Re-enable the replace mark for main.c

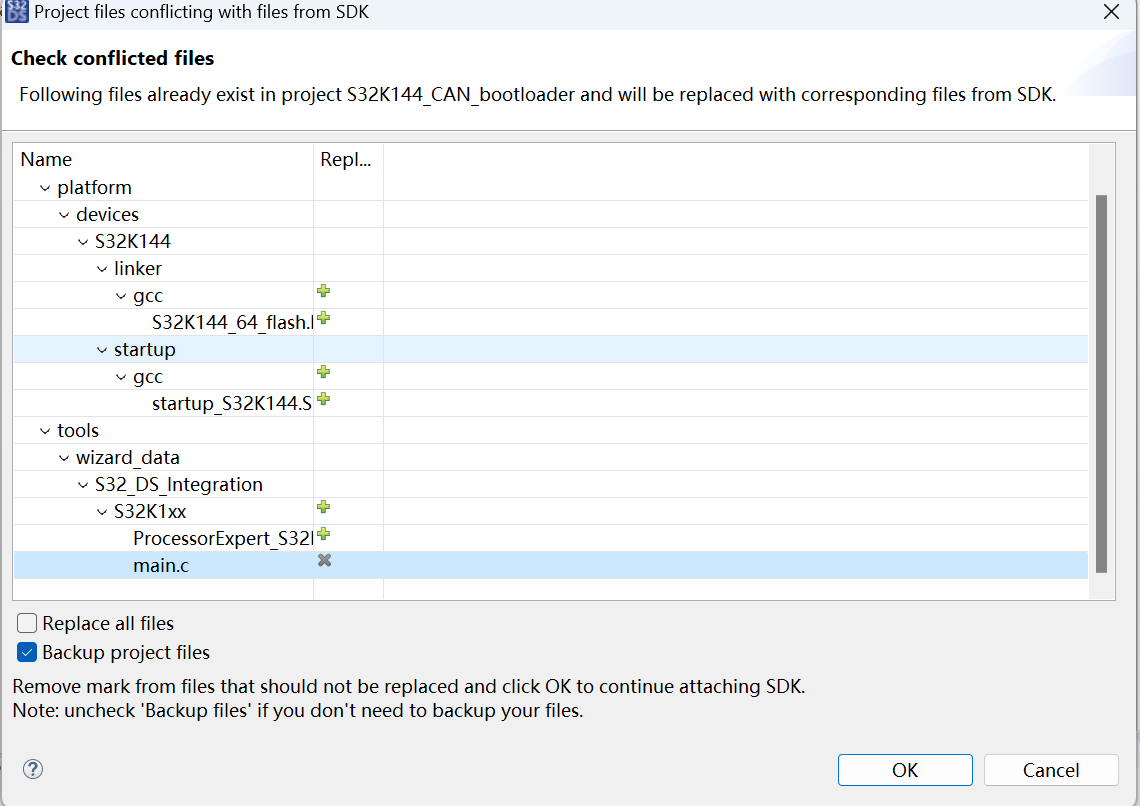pos(323,561)
